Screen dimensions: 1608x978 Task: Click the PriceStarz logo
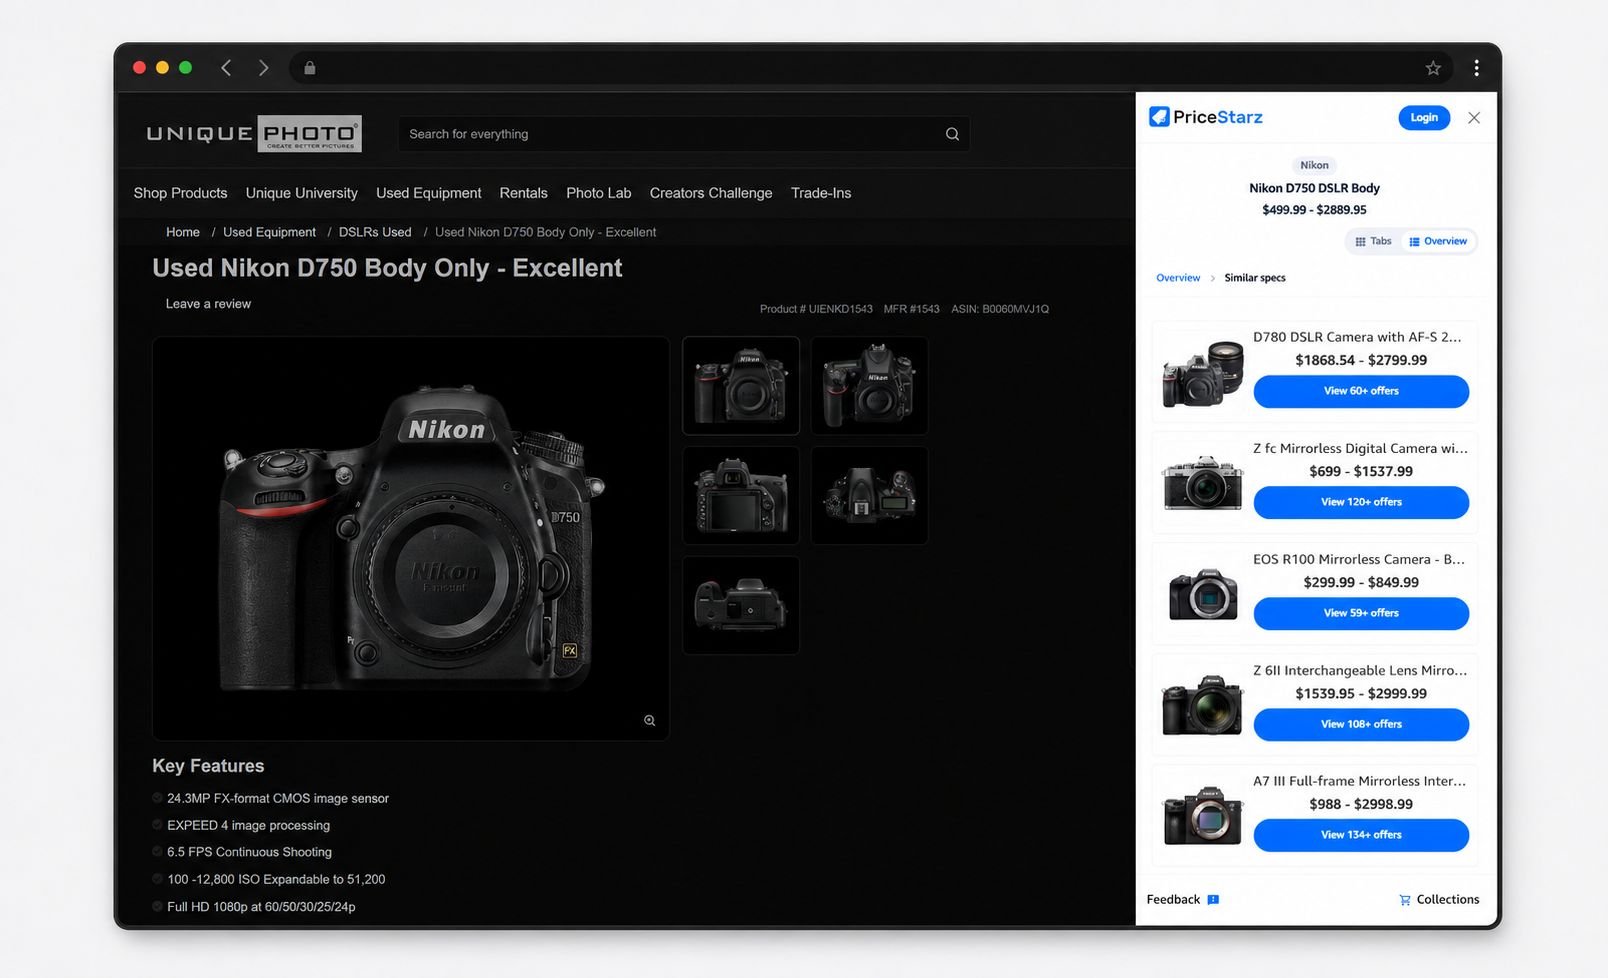(x=1206, y=117)
